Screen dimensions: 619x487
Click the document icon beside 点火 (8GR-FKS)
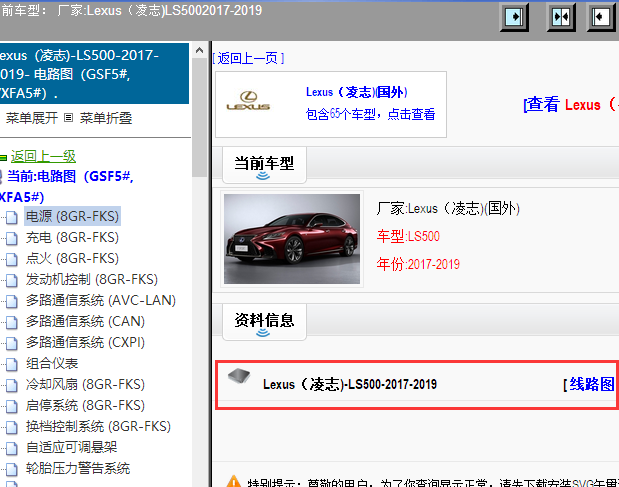point(12,258)
